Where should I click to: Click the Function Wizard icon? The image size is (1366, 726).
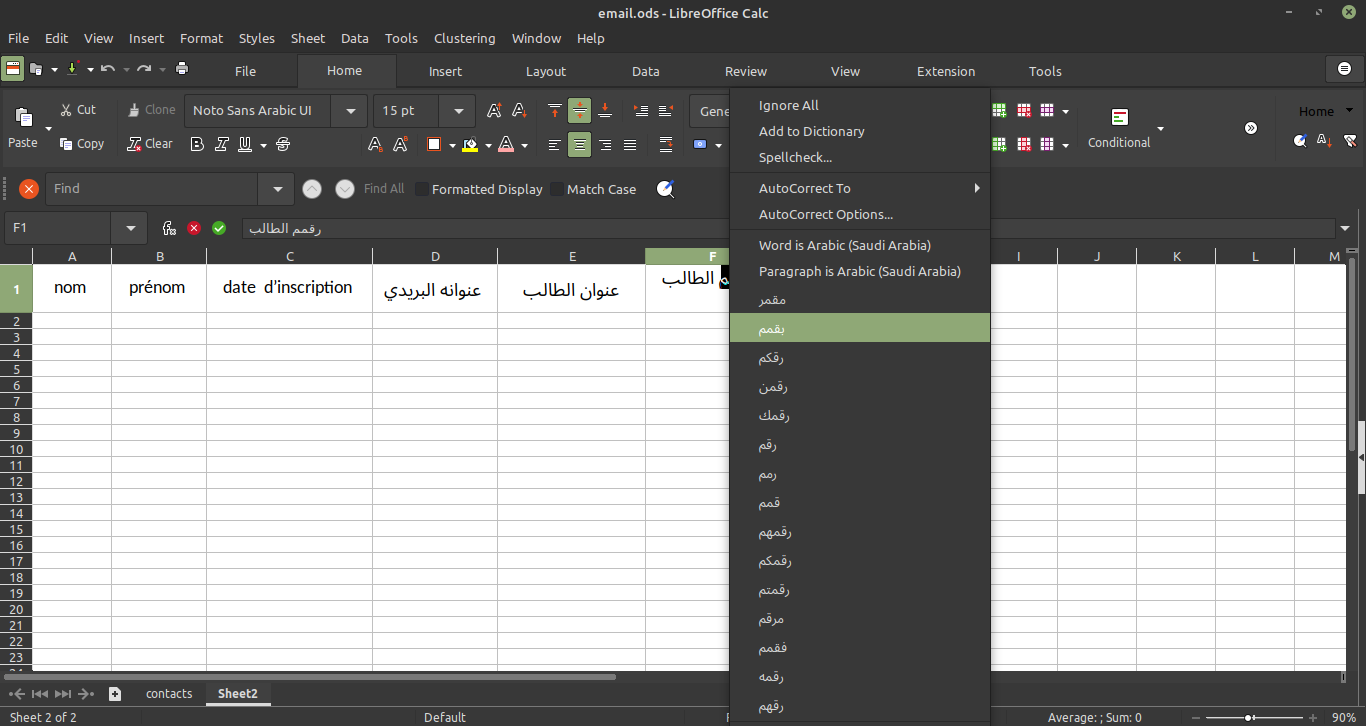(169, 228)
